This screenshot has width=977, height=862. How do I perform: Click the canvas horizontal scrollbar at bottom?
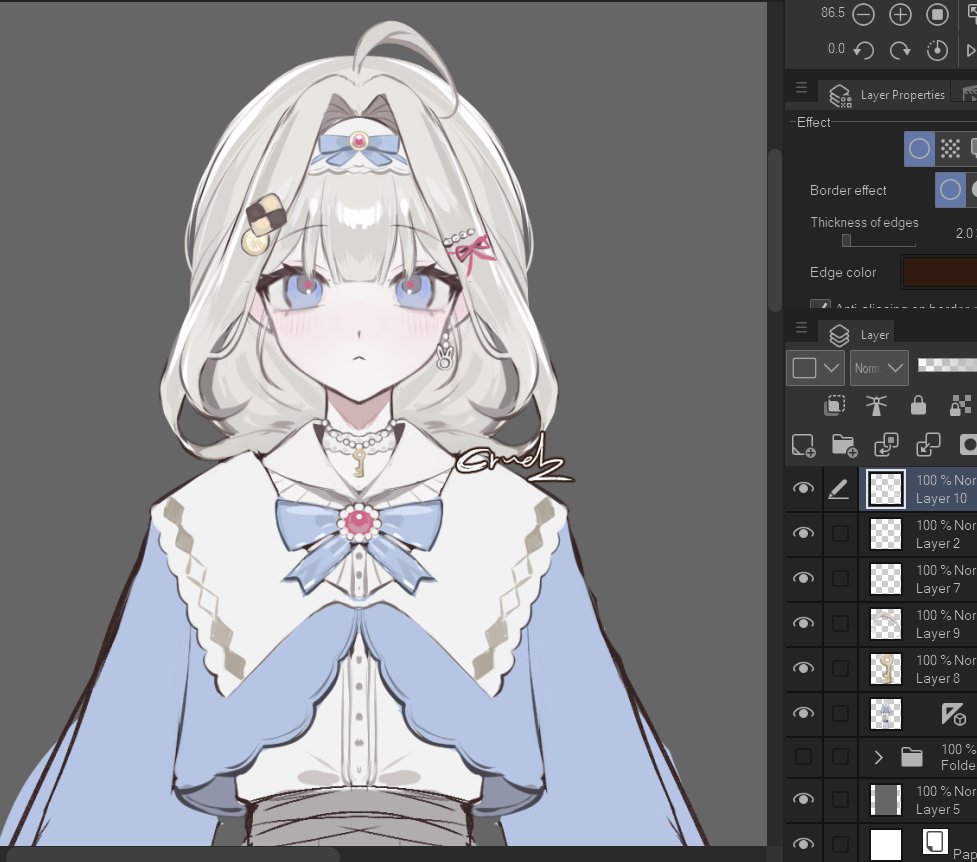pos(171,855)
